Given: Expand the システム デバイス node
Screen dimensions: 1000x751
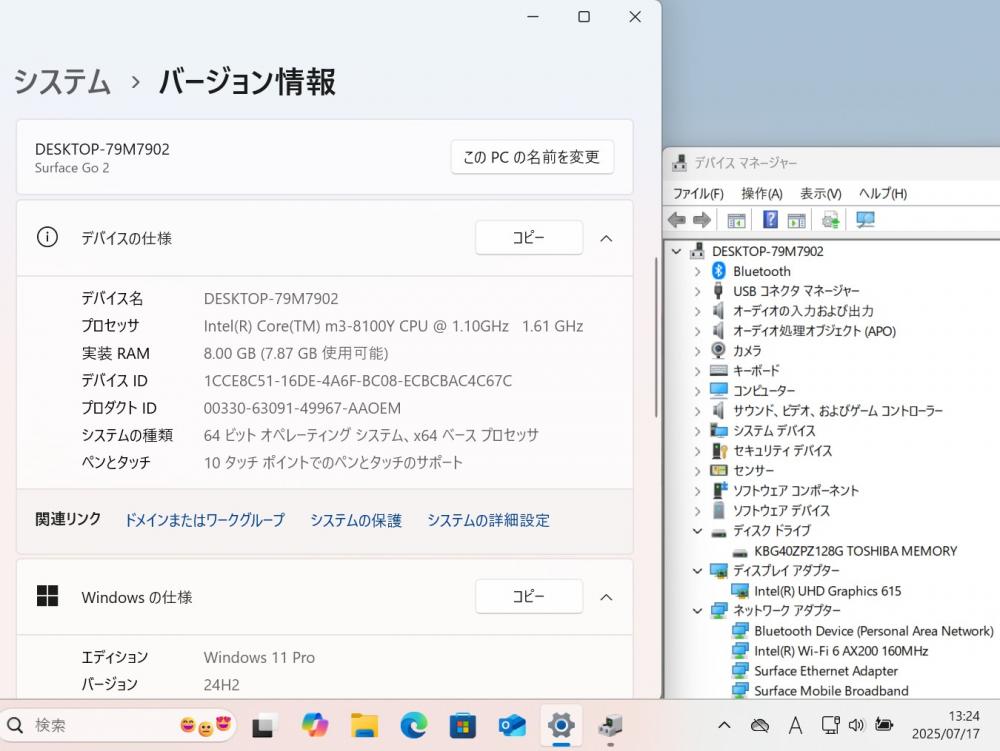Looking at the screenshot, I should coord(698,431).
